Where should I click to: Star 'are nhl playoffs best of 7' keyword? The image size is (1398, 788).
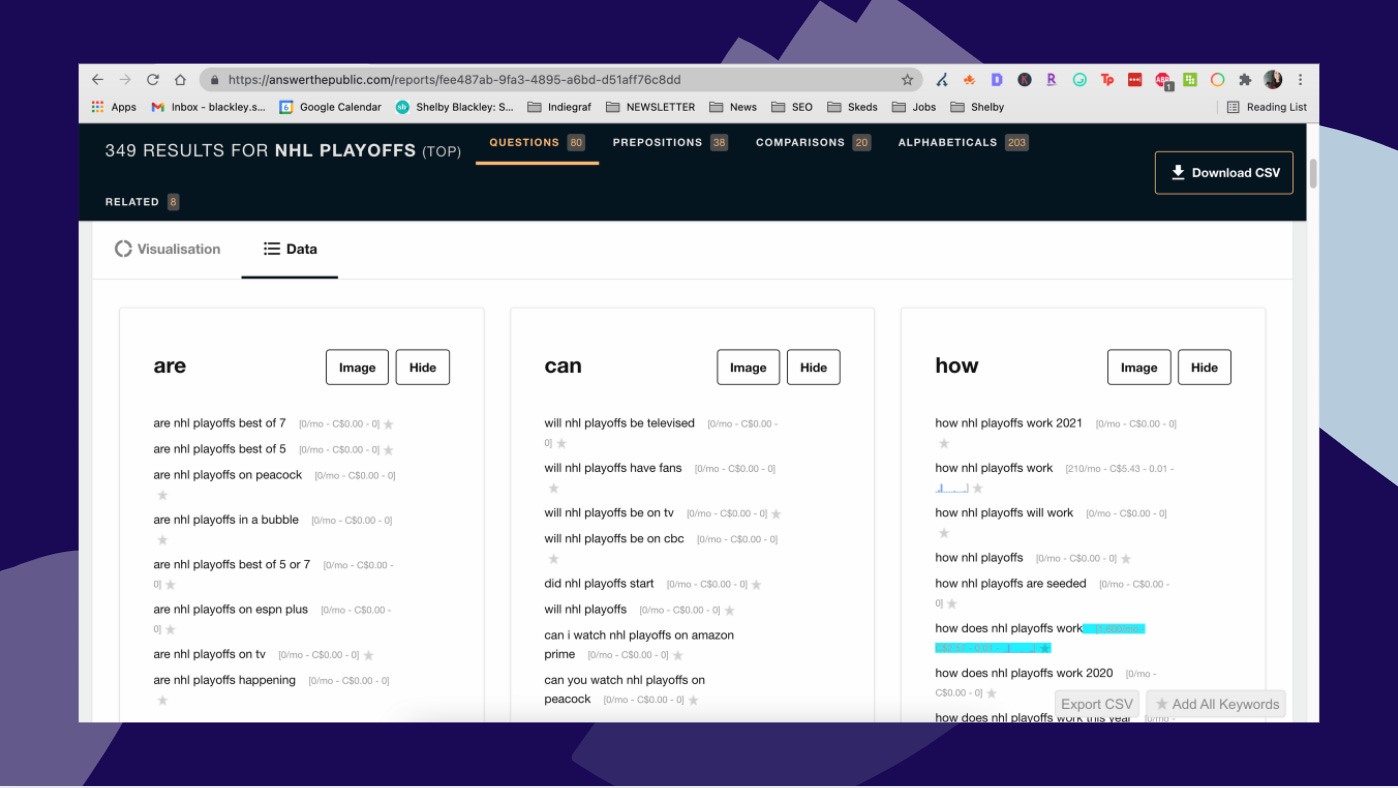click(x=389, y=424)
